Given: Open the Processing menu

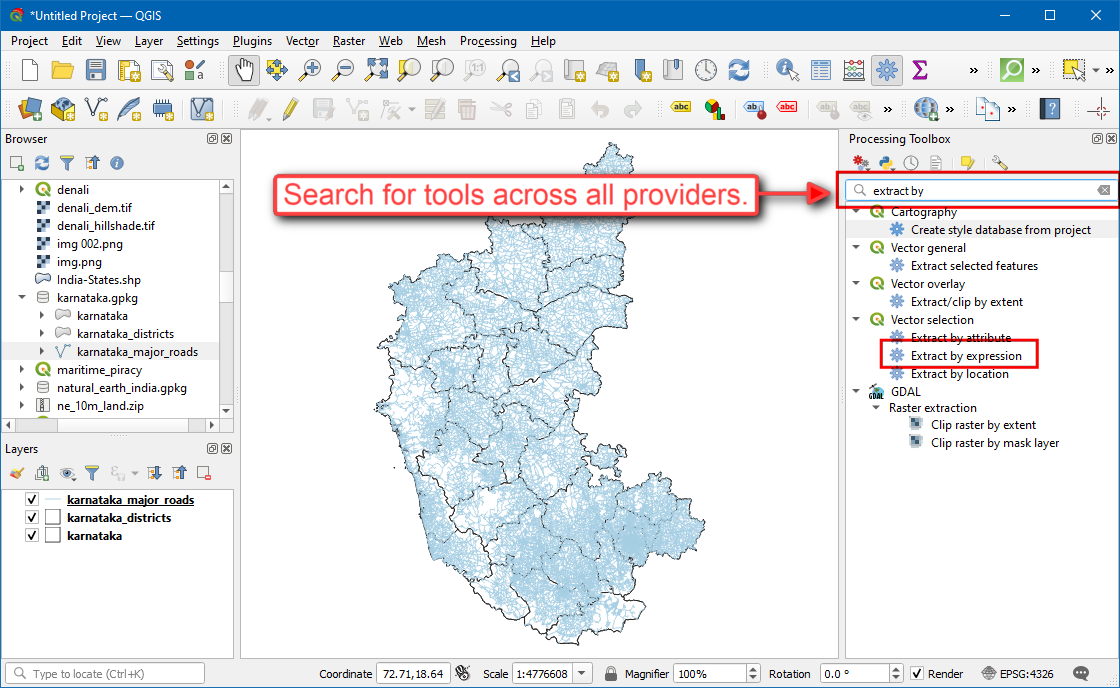Looking at the screenshot, I should (x=488, y=41).
